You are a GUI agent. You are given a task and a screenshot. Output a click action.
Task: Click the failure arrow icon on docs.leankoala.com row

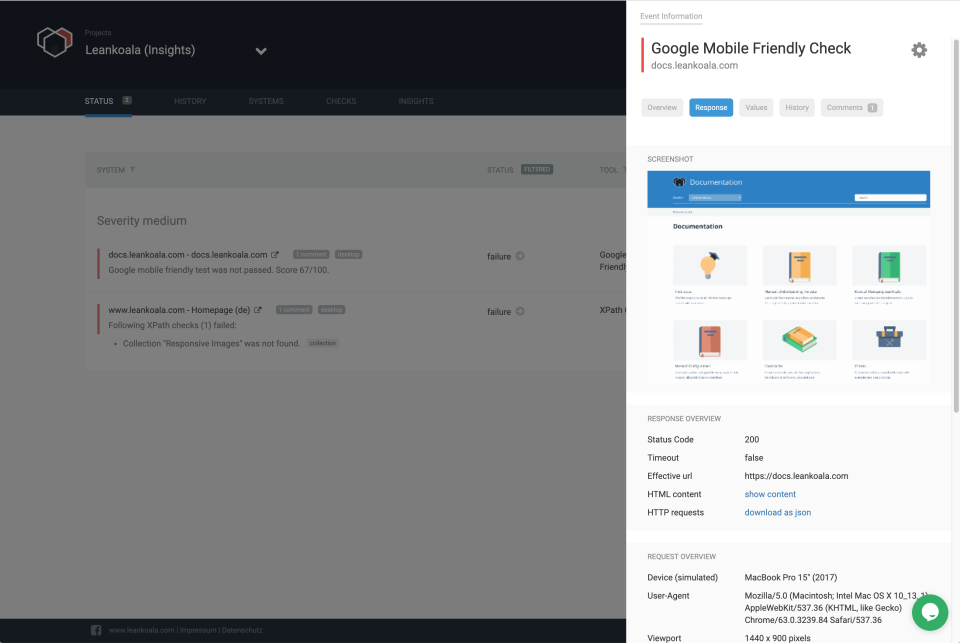(518, 256)
